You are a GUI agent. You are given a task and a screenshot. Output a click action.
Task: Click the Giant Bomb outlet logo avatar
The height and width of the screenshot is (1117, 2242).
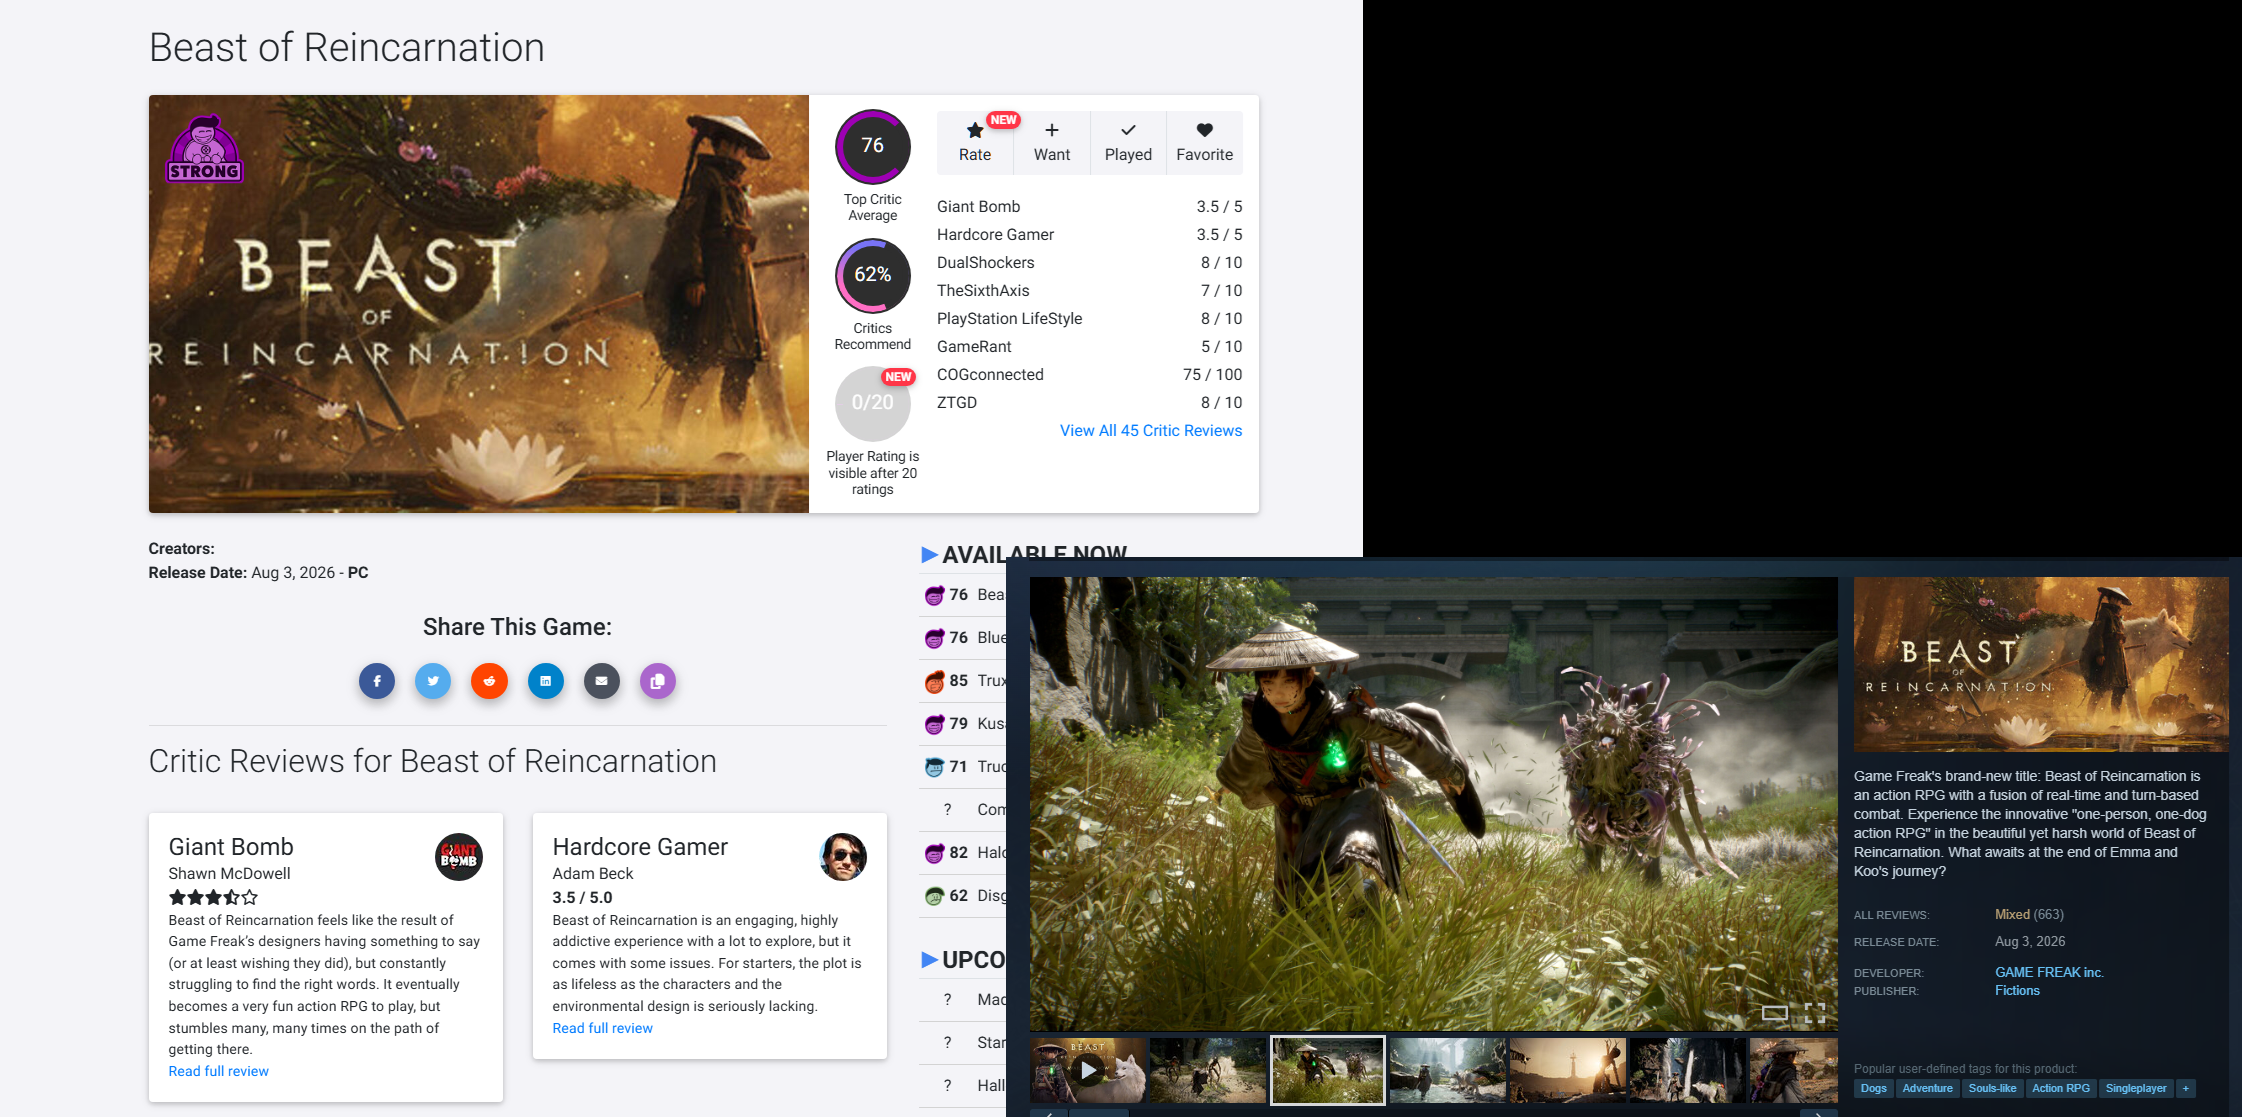pos(459,857)
